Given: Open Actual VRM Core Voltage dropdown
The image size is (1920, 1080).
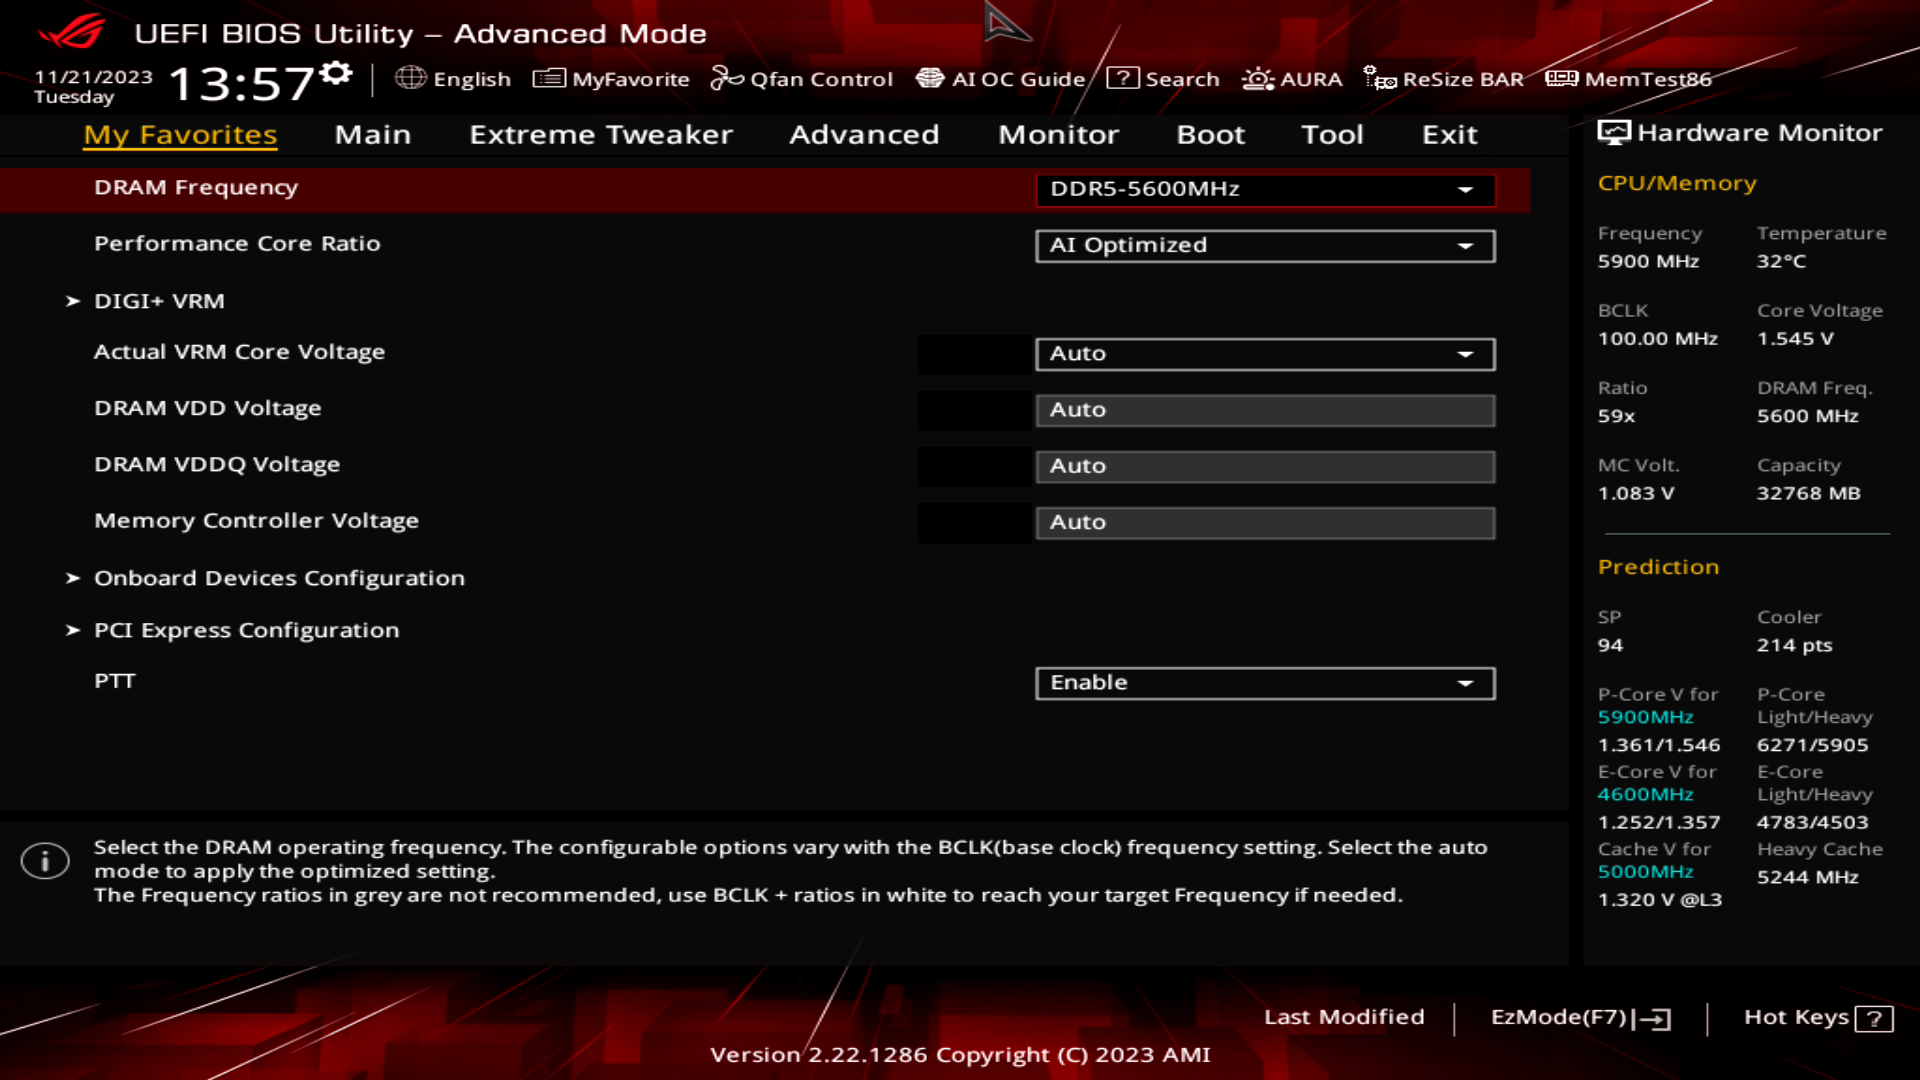Looking at the screenshot, I should coord(1265,354).
